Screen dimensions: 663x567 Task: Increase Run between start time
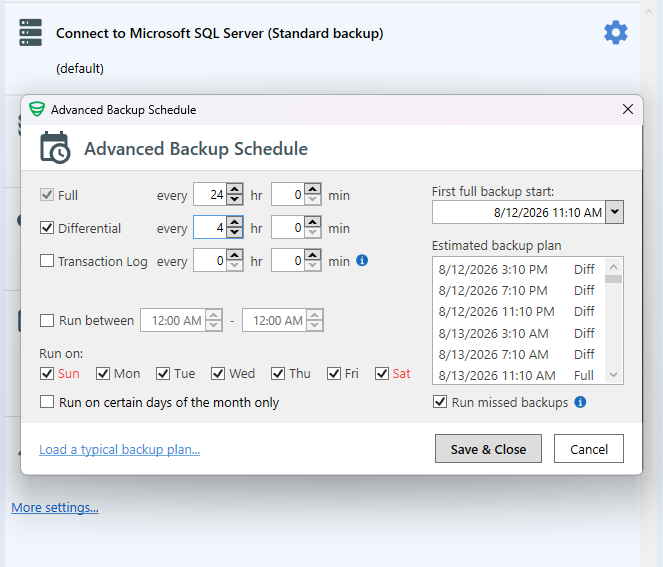214,315
